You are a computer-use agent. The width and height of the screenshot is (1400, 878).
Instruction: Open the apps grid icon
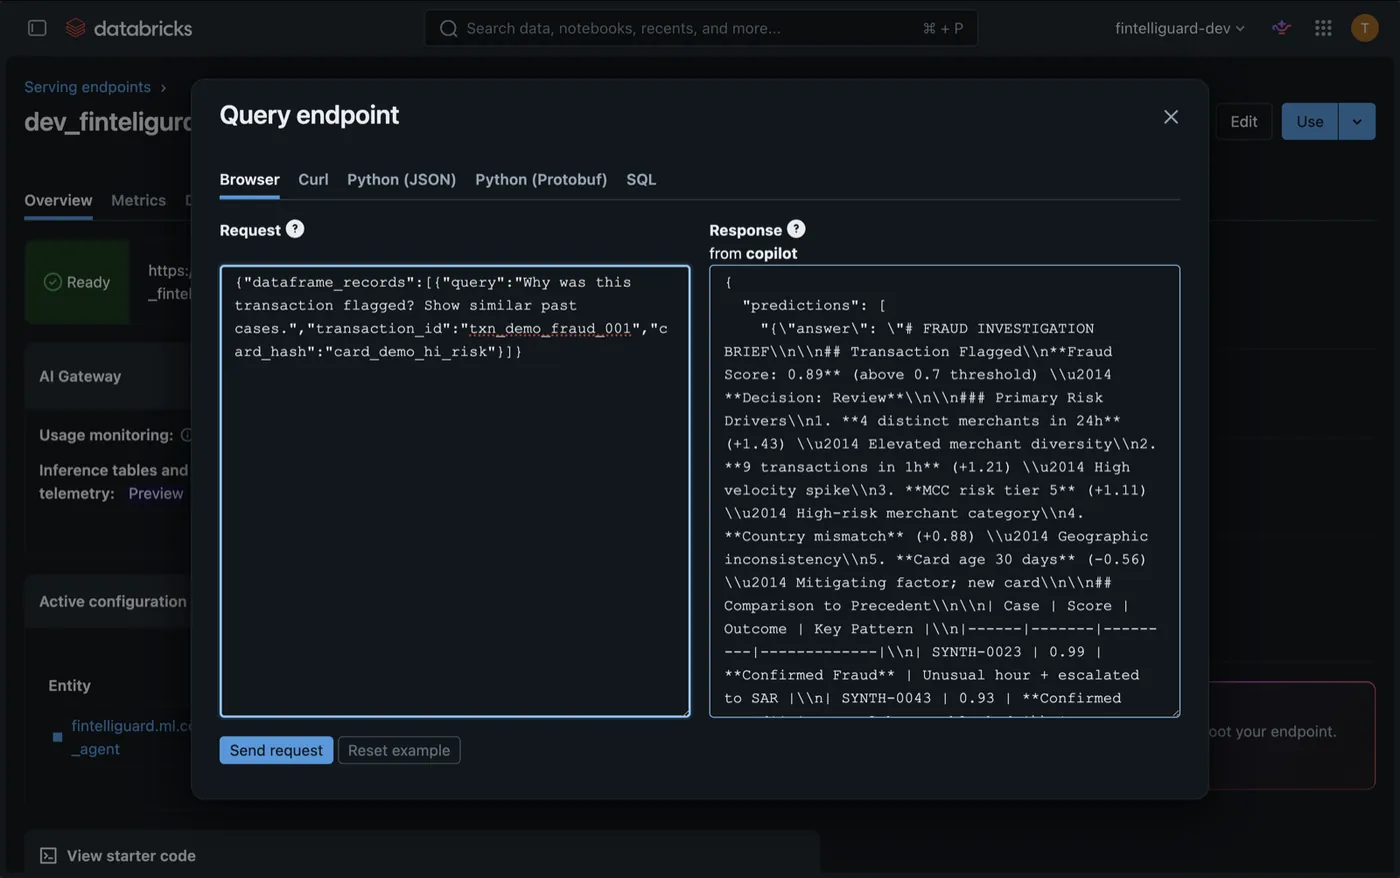pos(1323,28)
